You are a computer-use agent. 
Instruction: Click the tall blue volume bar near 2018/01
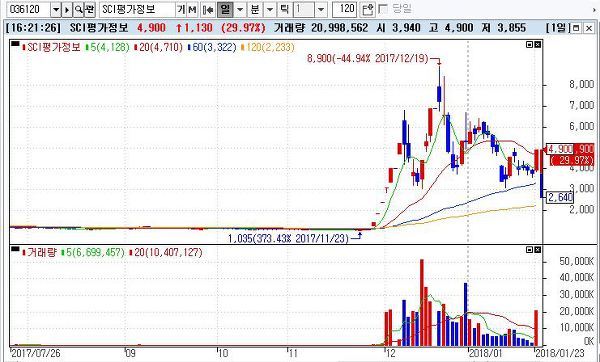click(x=466, y=315)
